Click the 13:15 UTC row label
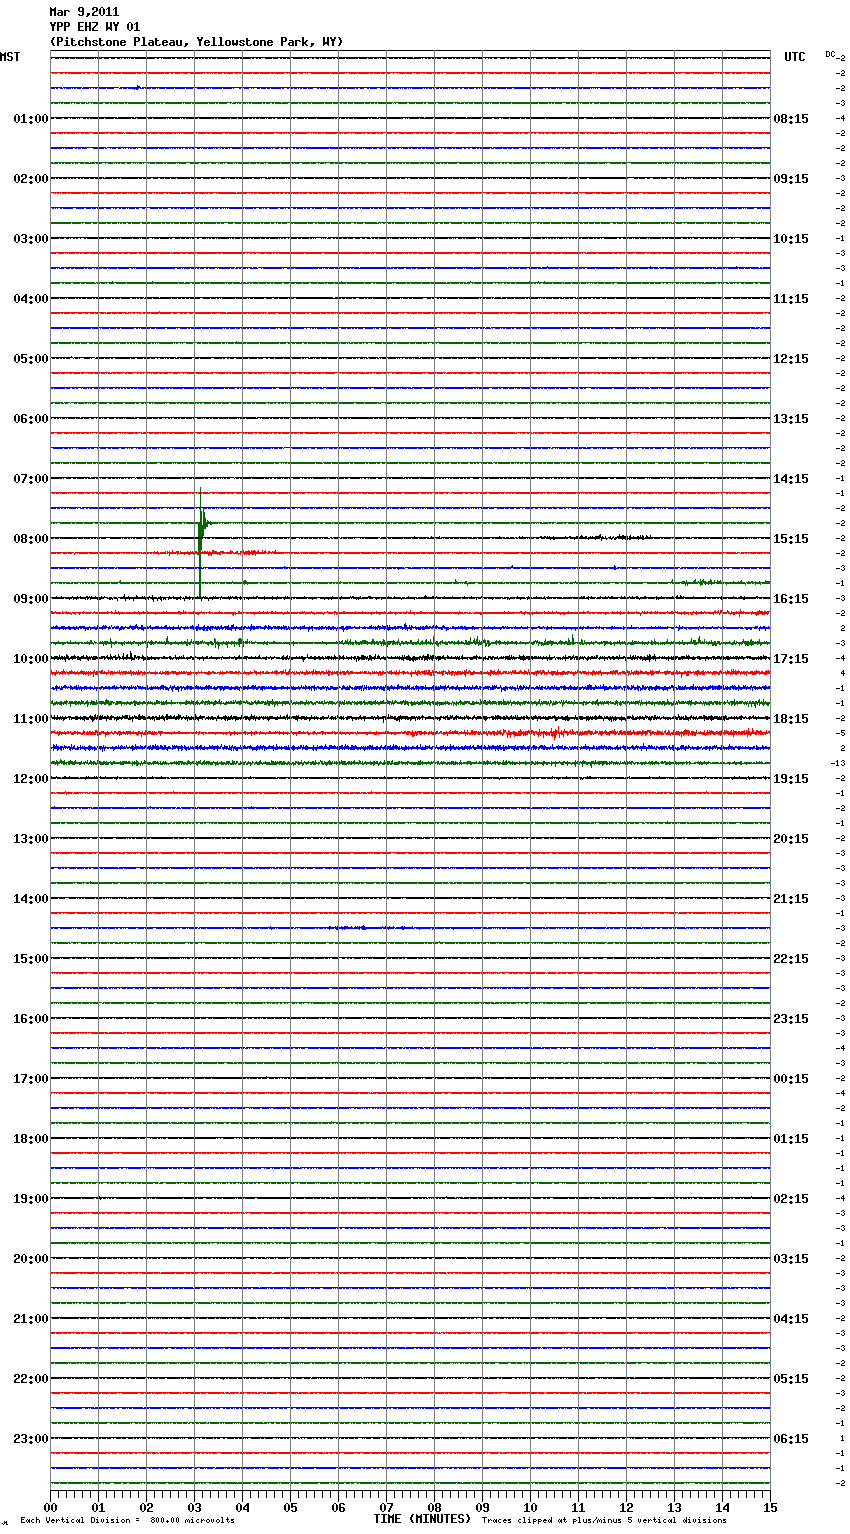 tap(791, 419)
